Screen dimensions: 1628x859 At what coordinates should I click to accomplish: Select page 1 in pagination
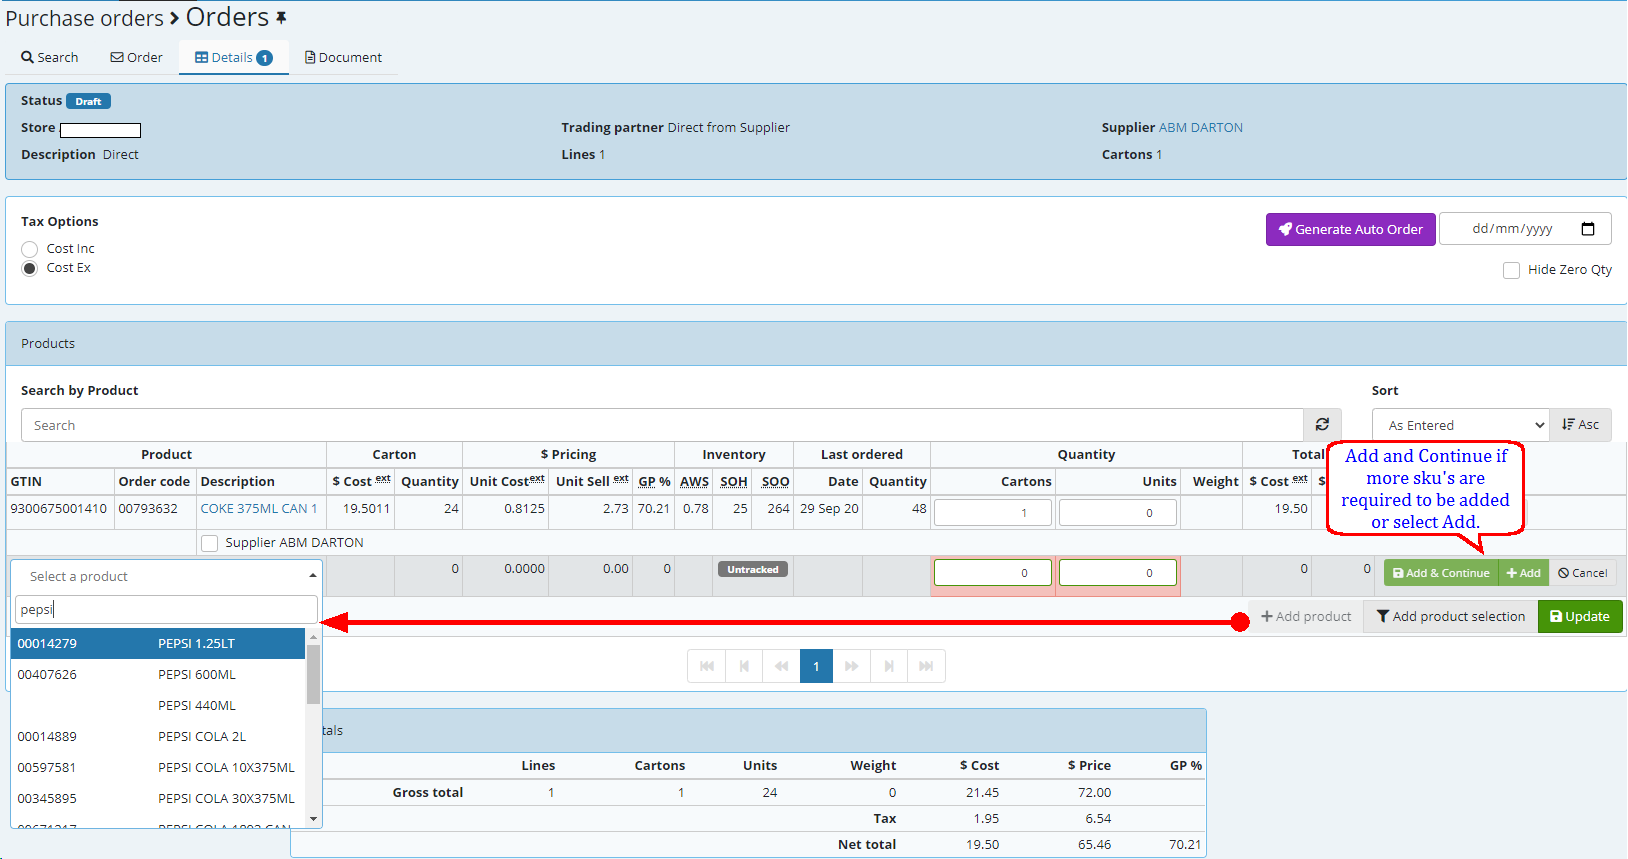816,666
